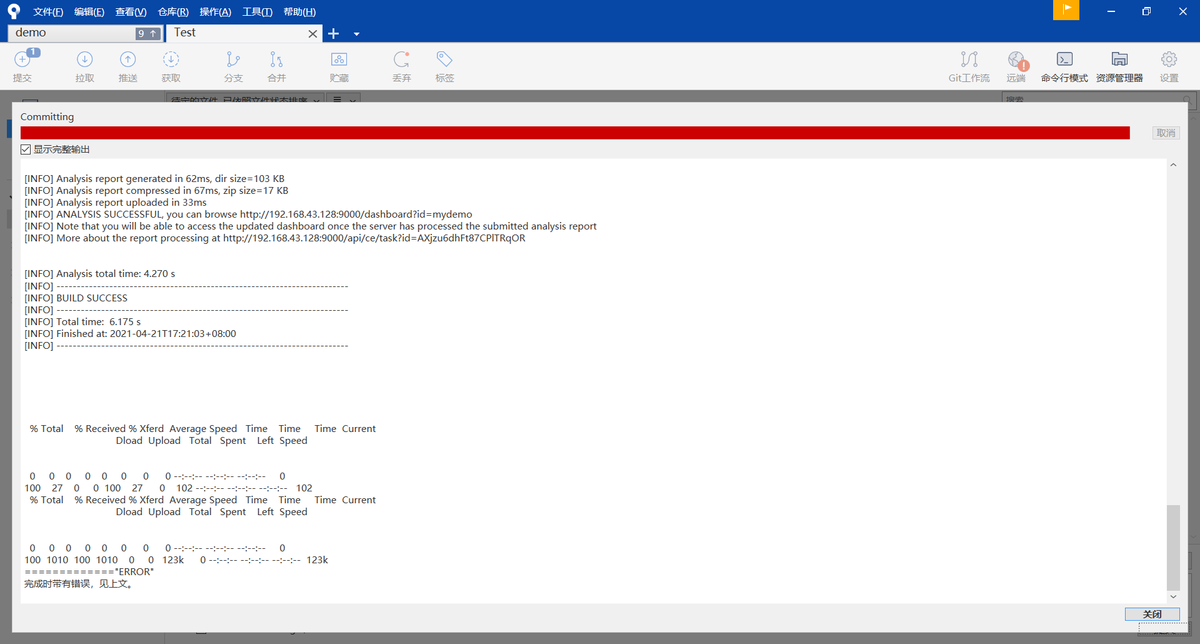This screenshot has width=1200, height=644.
Task: Open the 工具(T) menu
Action: tap(257, 12)
